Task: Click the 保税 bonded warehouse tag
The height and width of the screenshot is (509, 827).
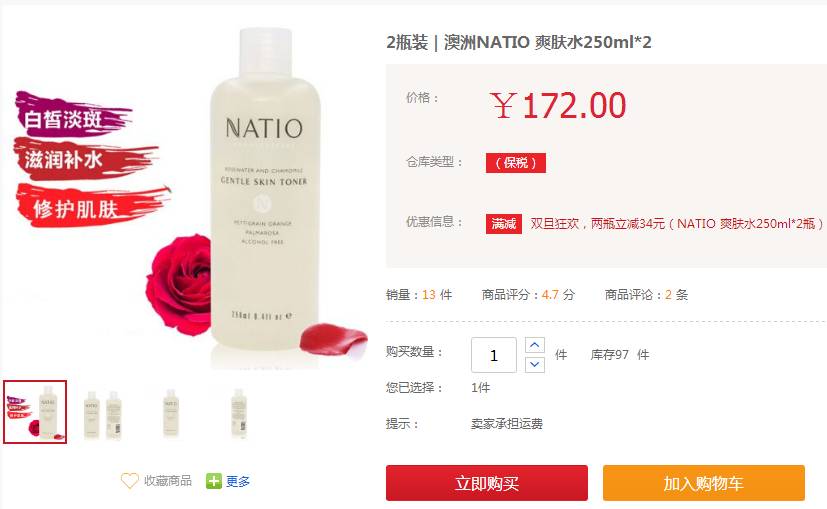Action: [x=516, y=163]
